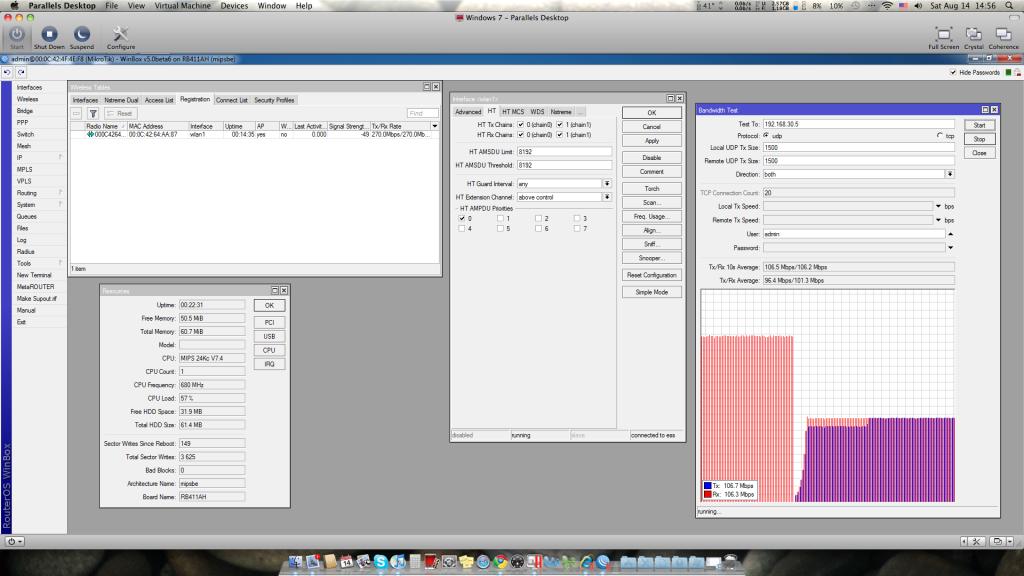Select the tcp protocol radio button
The width and height of the screenshot is (1024, 576).
pos(939,135)
